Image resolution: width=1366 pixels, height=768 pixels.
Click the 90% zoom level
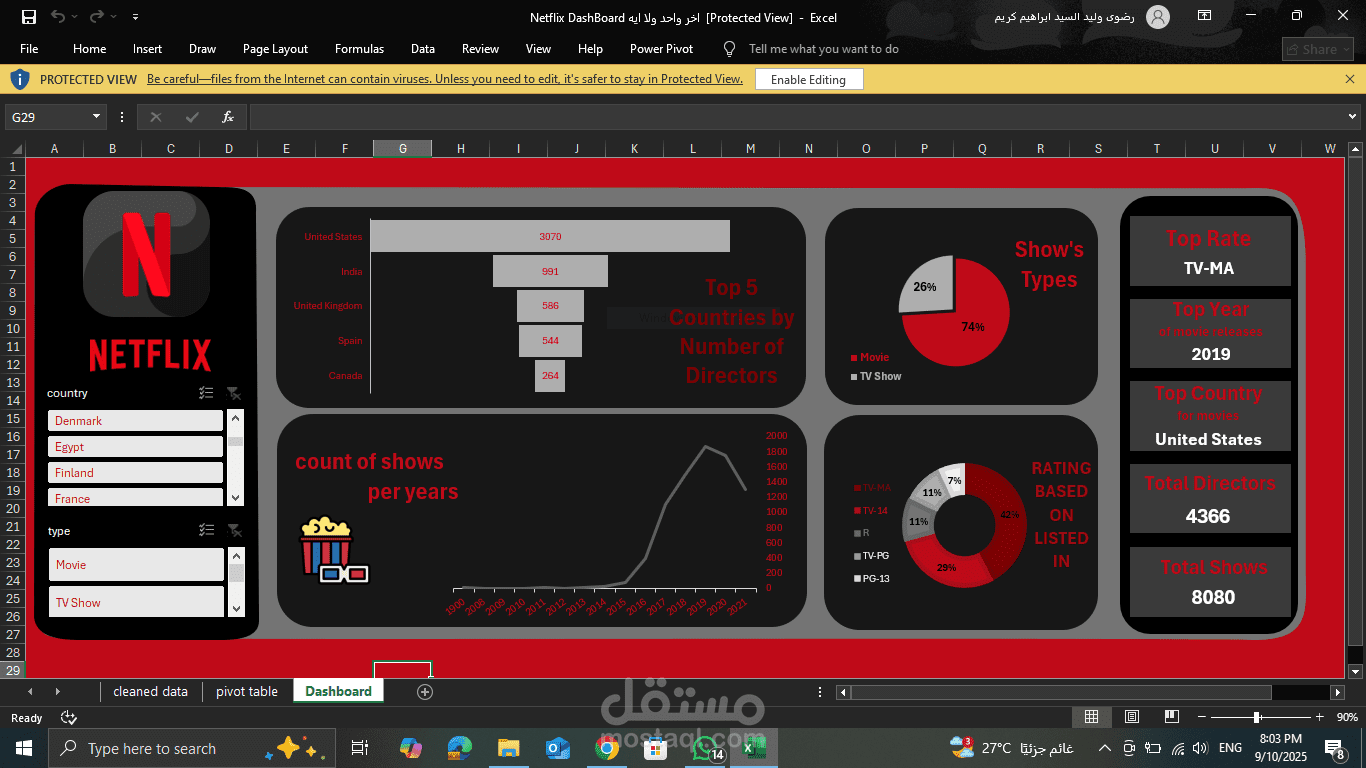(1347, 717)
